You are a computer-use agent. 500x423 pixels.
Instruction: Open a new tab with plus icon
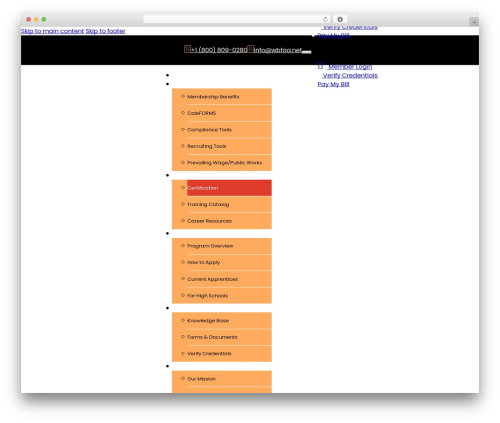[x=474, y=22]
